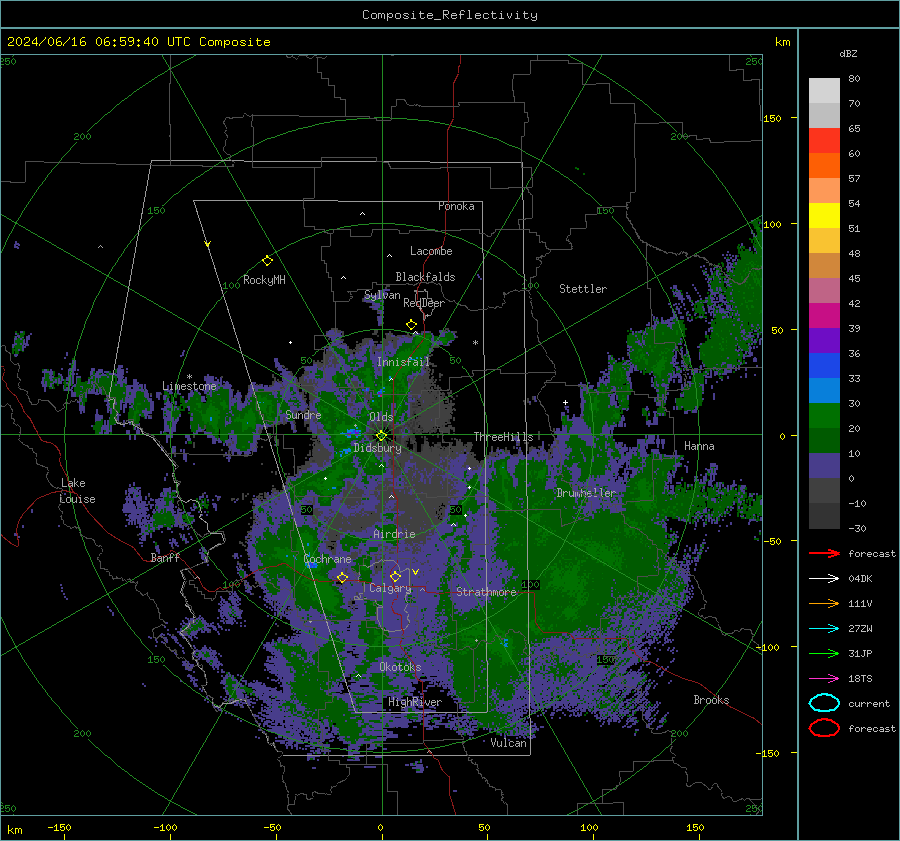Click the light blue swatch between 33 and 30 dBZ

[824, 390]
